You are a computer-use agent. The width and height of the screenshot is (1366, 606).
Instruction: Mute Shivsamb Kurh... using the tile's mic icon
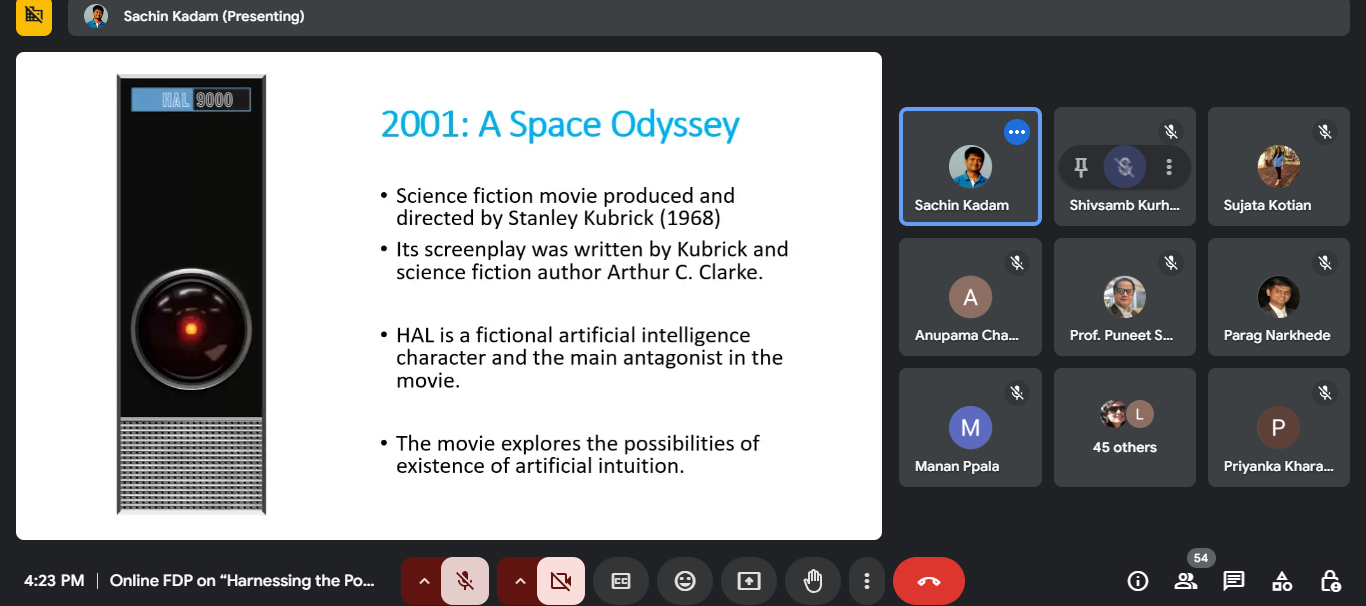pyautogui.click(x=1125, y=167)
